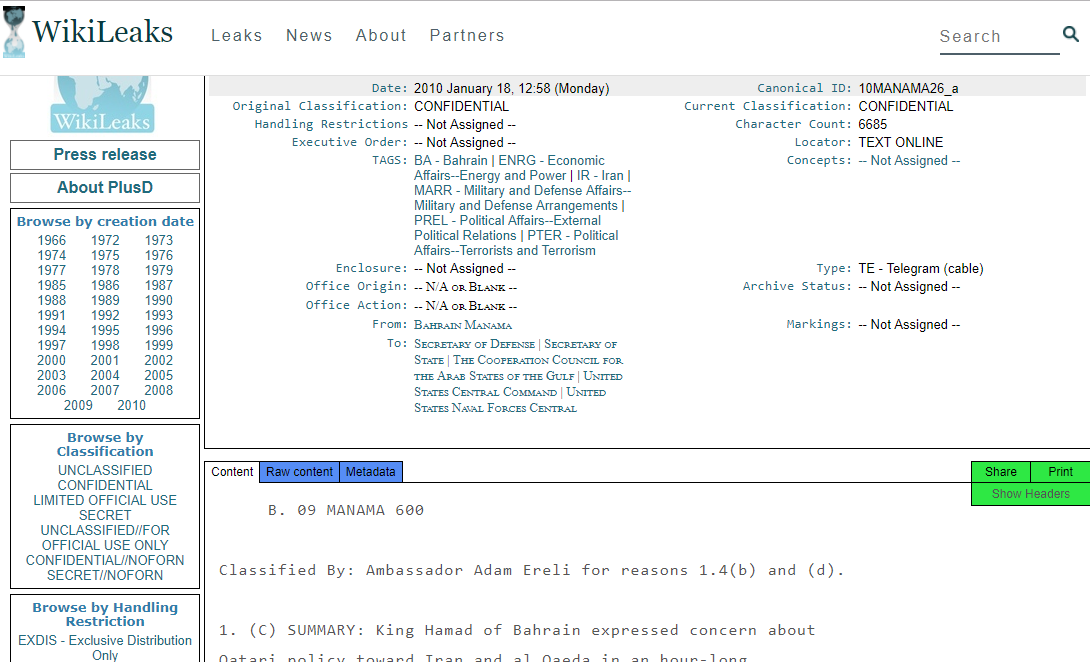The height and width of the screenshot is (662, 1090).
Task: Open the News menu item
Action: click(309, 35)
